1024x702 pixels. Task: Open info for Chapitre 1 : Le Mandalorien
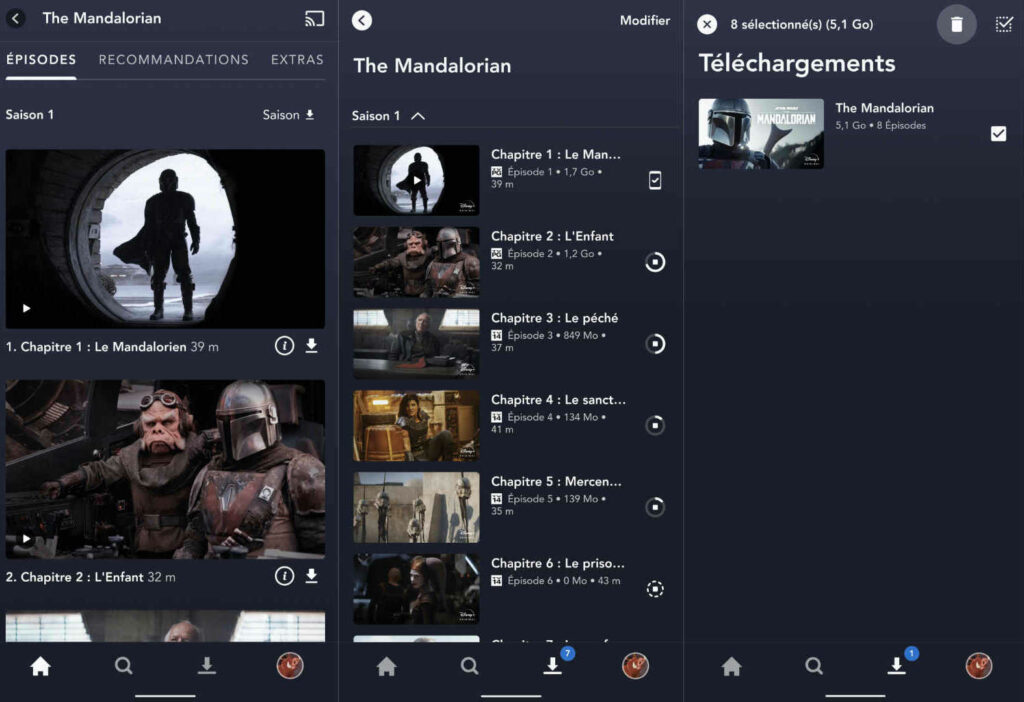pos(284,345)
